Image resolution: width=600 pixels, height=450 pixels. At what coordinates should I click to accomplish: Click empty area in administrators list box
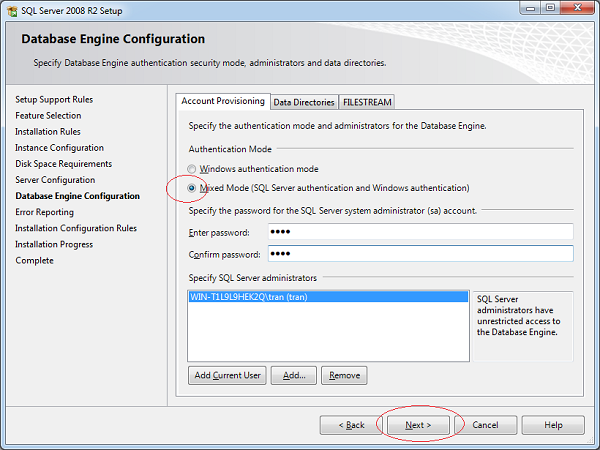tap(327, 335)
